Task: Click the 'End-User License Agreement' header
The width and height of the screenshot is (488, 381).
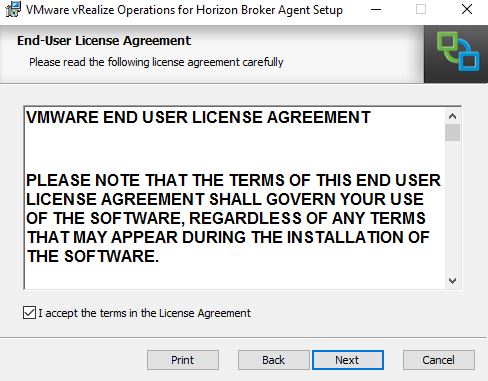Action: [104, 41]
